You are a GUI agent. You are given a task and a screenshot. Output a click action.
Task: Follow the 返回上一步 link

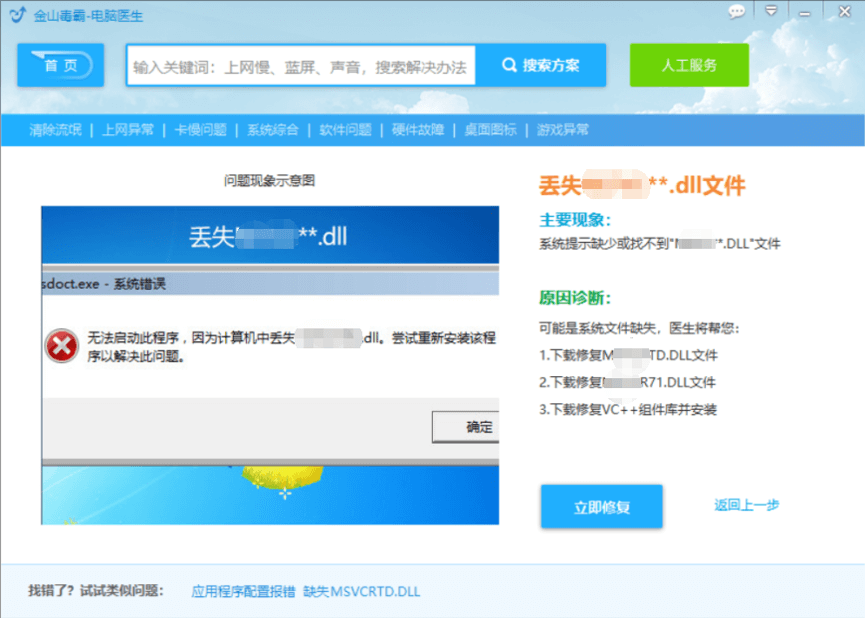pos(746,506)
